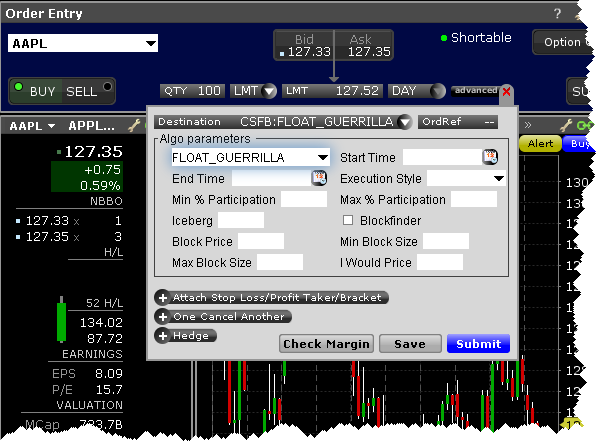The width and height of the screenshot is (603, 446).
Task: Enable the Blockfinder checkbox
Action: coord(348,220)
